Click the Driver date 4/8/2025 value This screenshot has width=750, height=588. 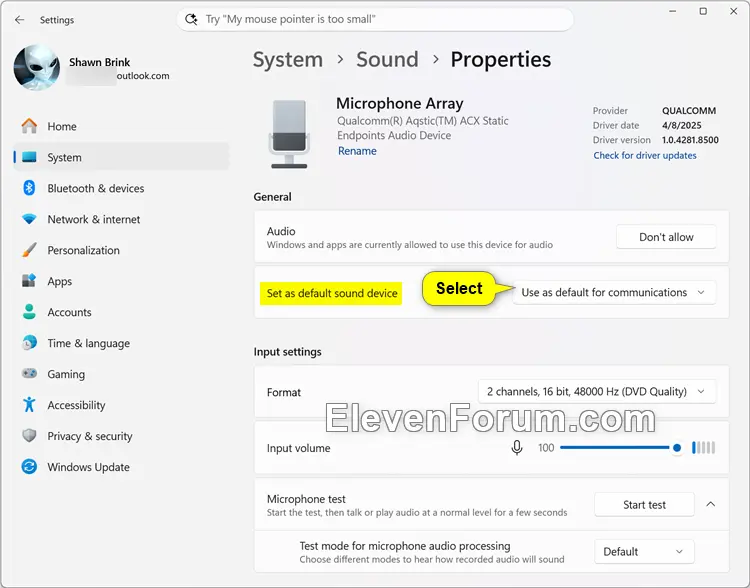coord(682,125)
